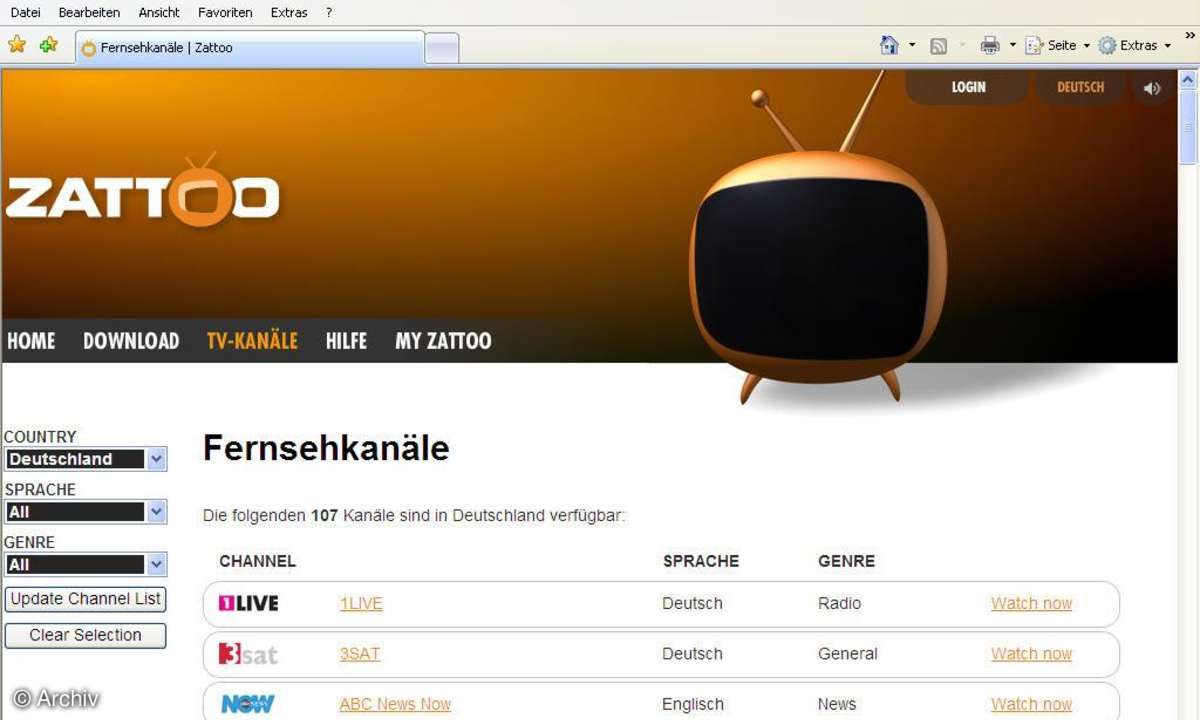Screen dimensions: 1200x720
Task: Click the DEUTSCH language button
Action: (x=1080, y=87)
